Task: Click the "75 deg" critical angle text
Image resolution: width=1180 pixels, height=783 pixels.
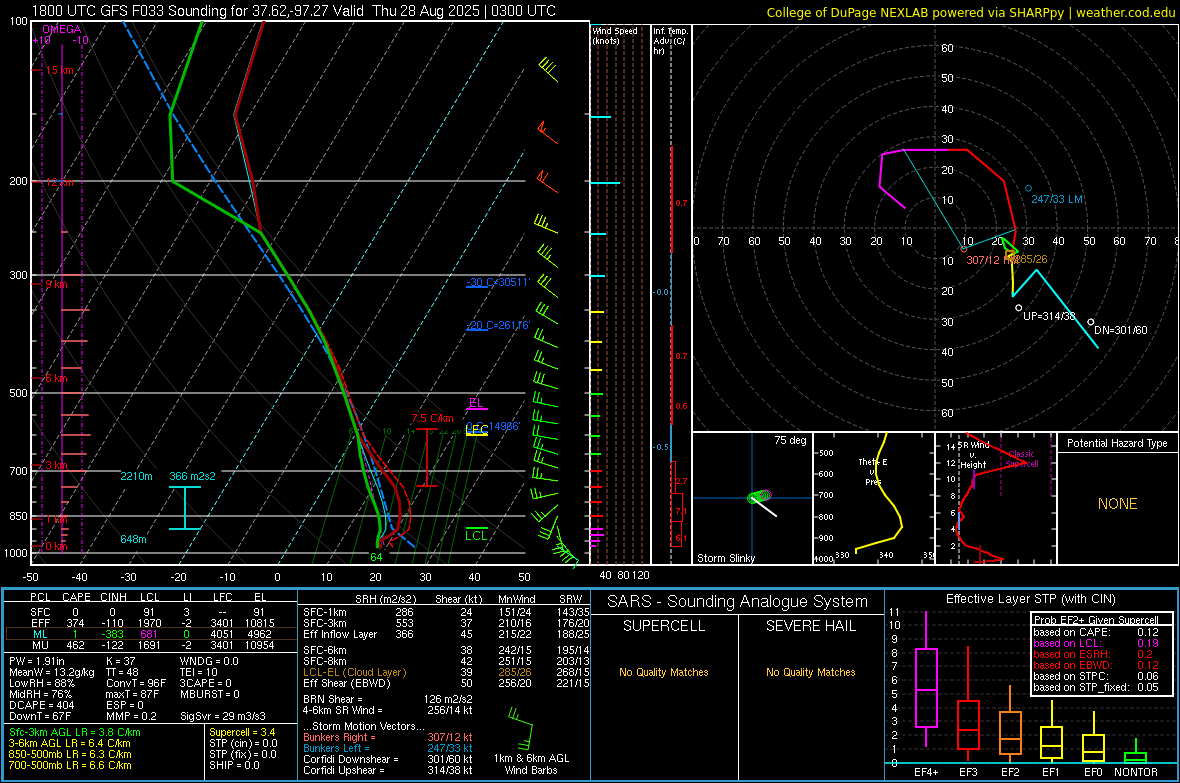Action: 790,440
